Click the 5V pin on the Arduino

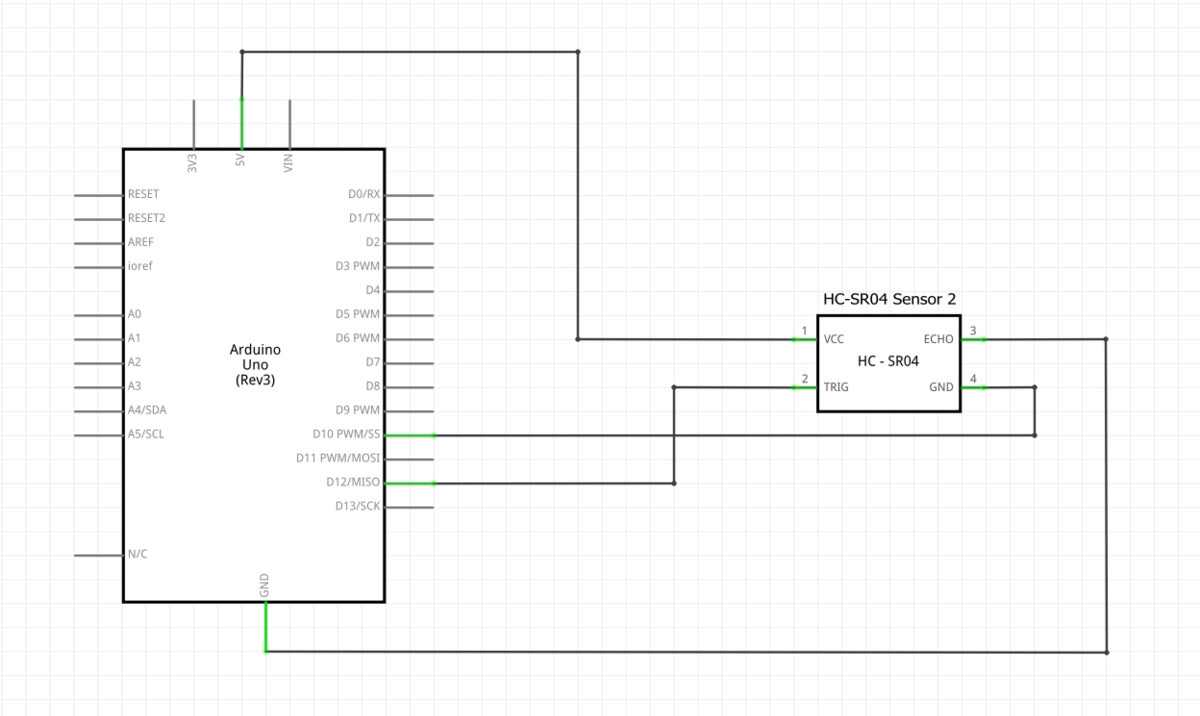tap(241, 124)
